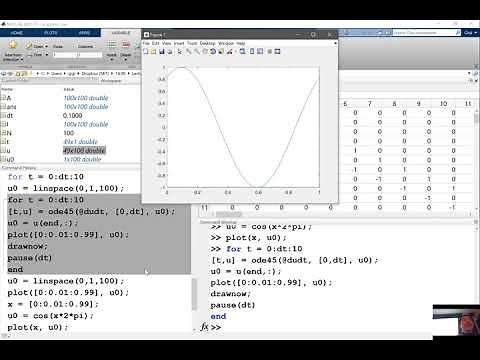The image size is (480, 360).
Task: Expand the Delete dropdown arrow
Action: pyautogui.click(x=126, y=60)
